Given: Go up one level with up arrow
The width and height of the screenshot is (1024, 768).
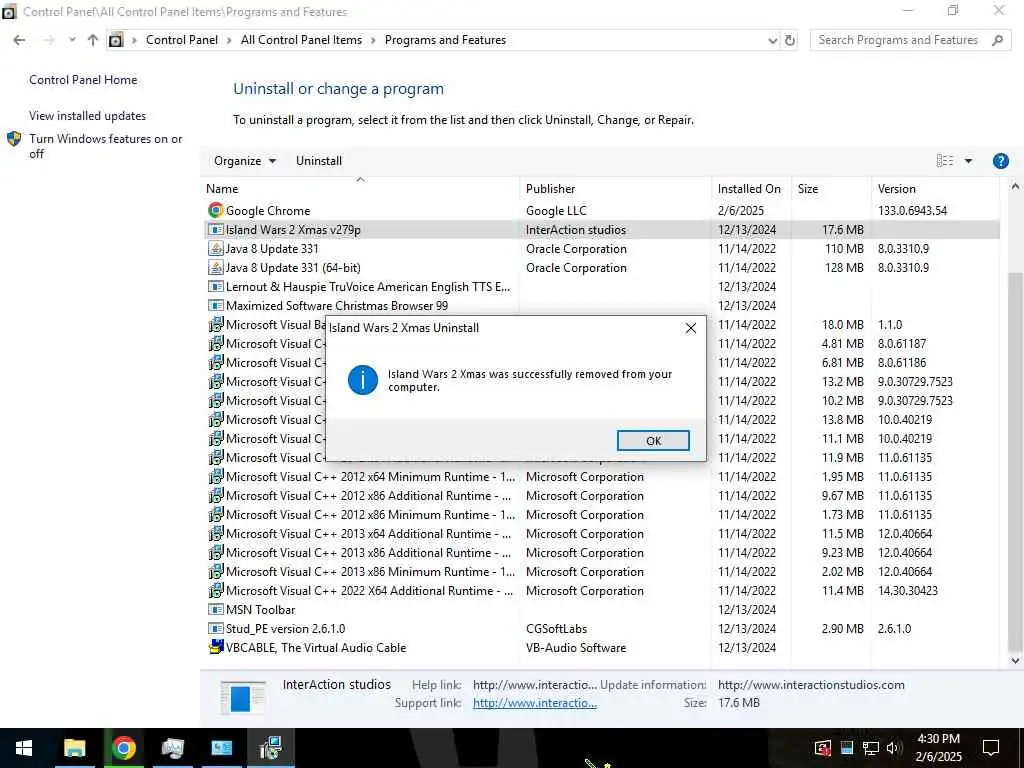Looking at the screenshot, I should 93,40.
